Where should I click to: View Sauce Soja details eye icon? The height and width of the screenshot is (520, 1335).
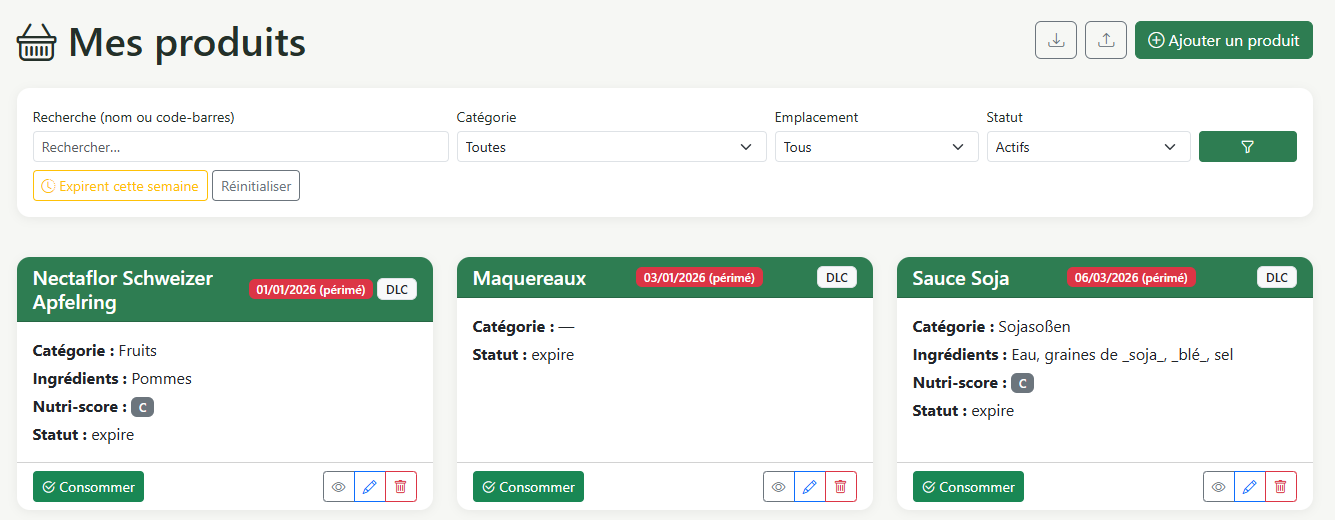click(1219, 487)
